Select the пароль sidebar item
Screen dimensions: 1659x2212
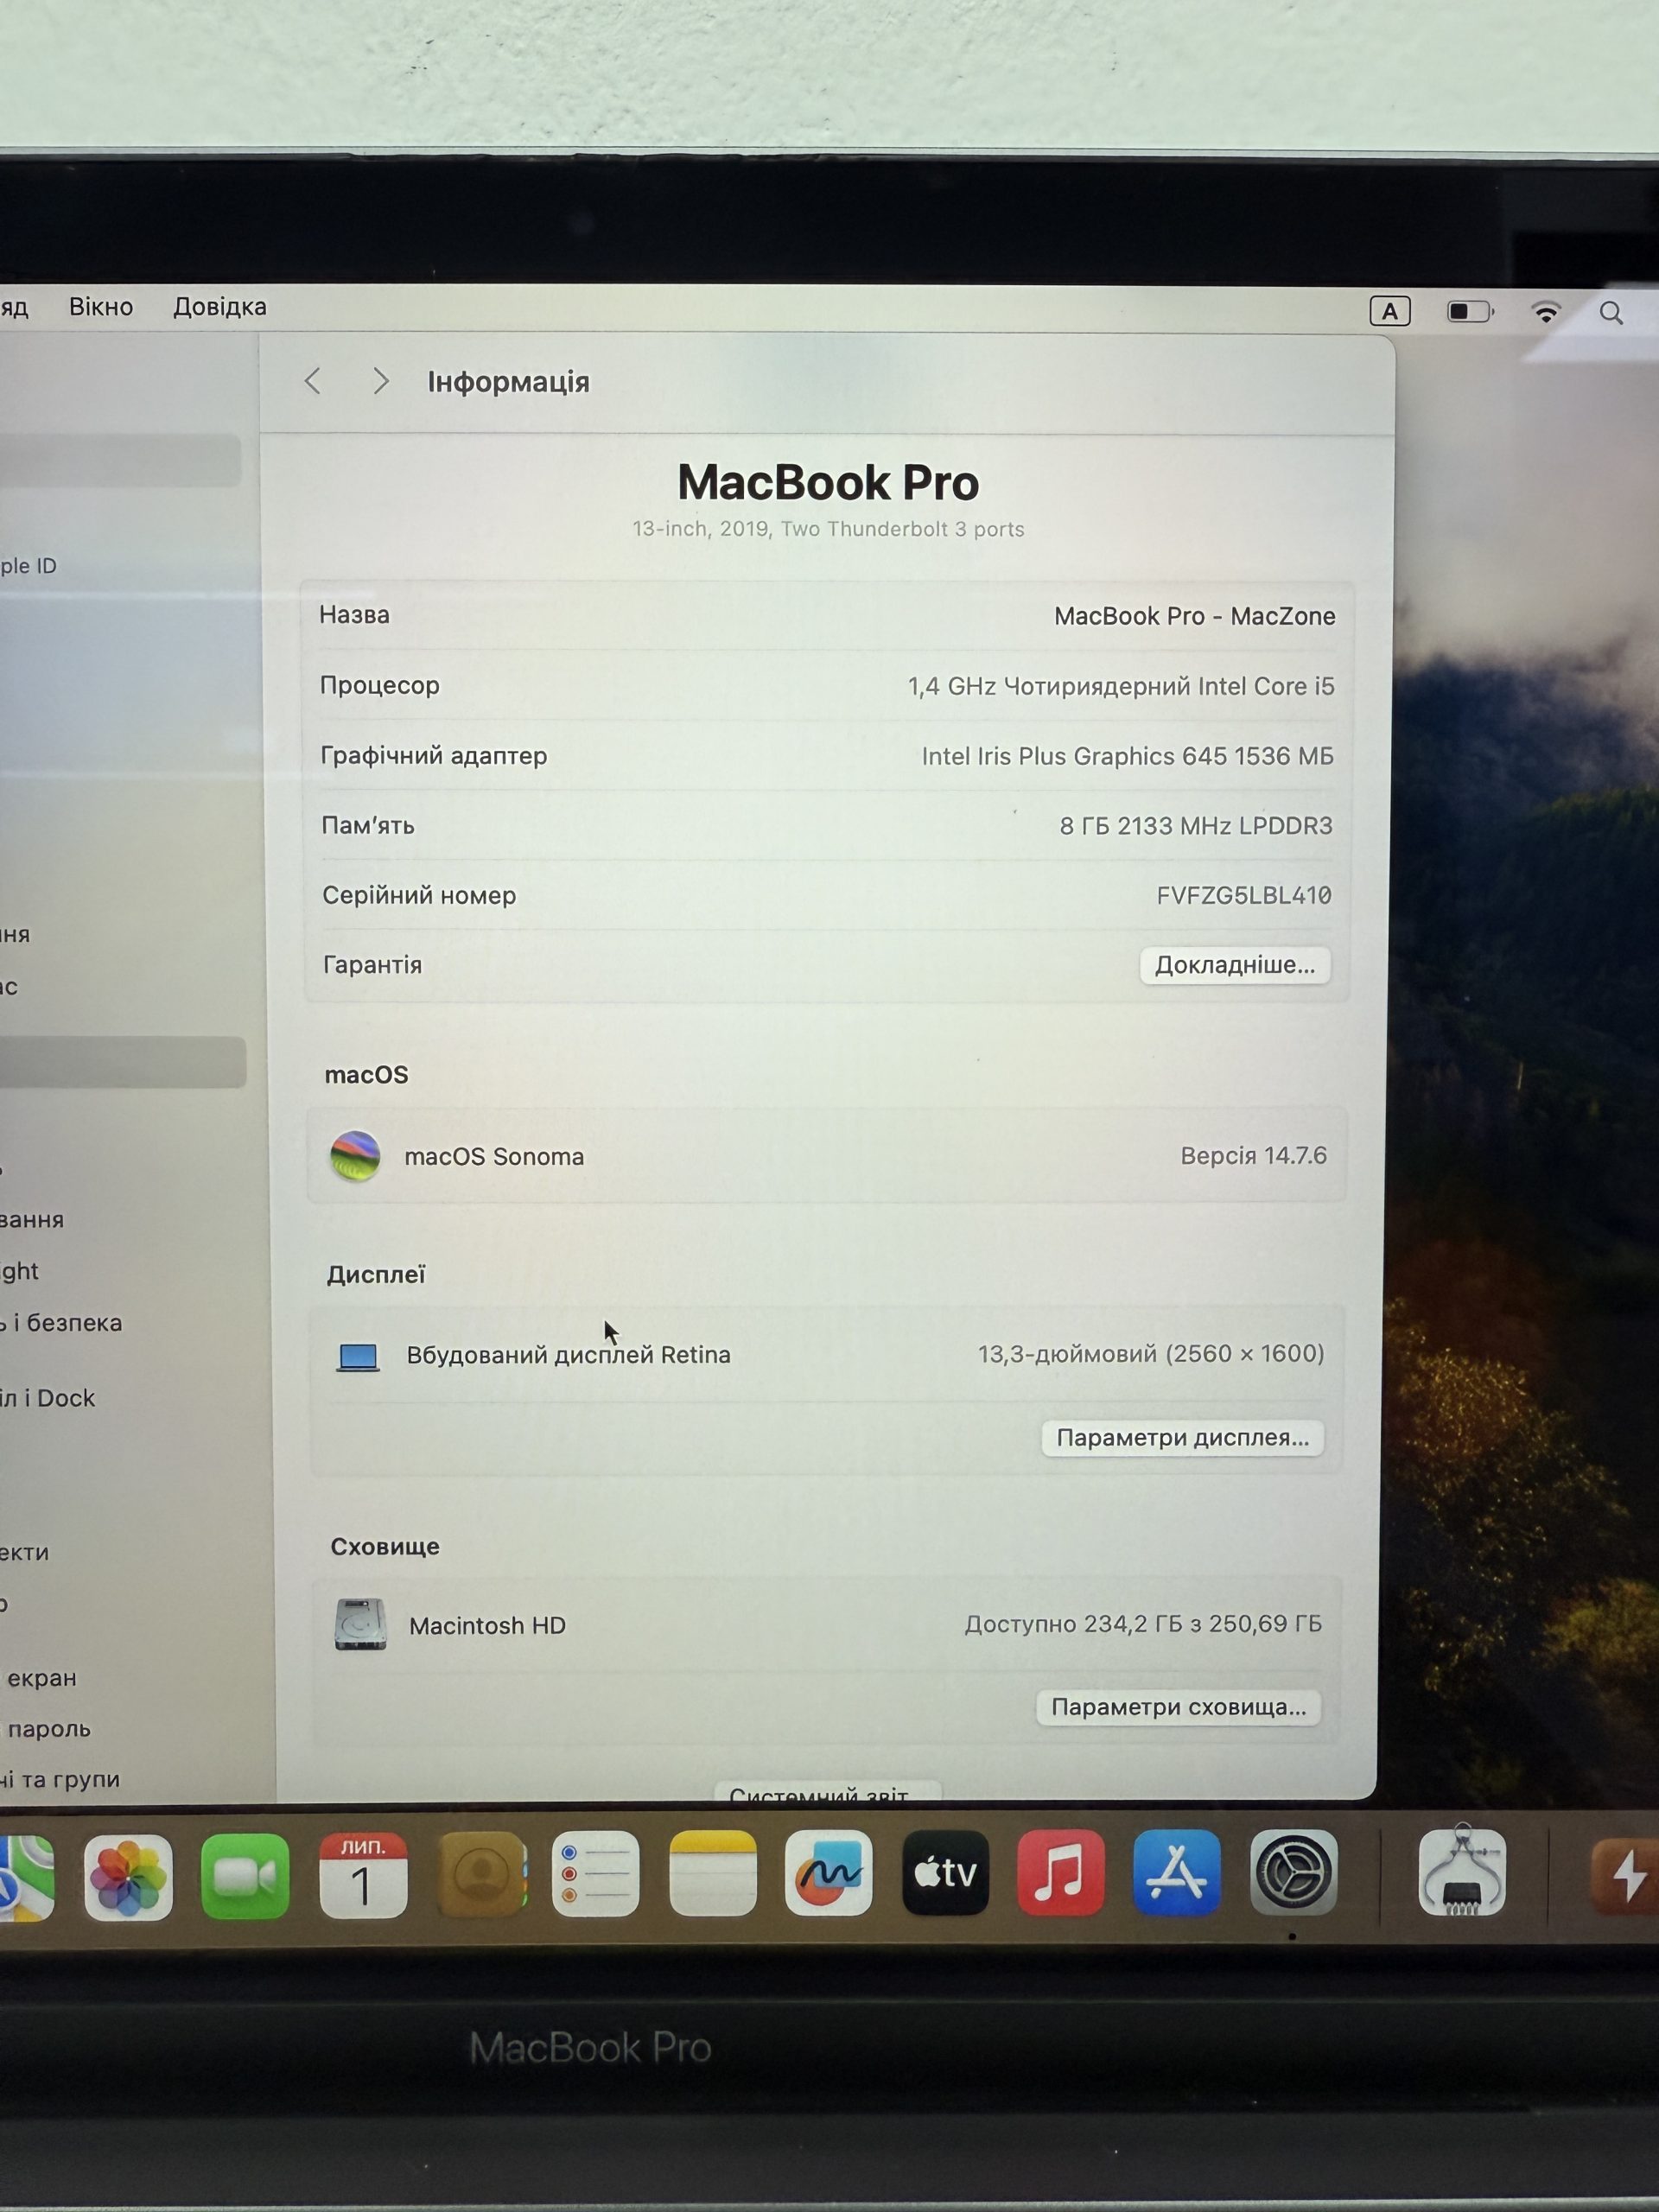pos(47,1729)
